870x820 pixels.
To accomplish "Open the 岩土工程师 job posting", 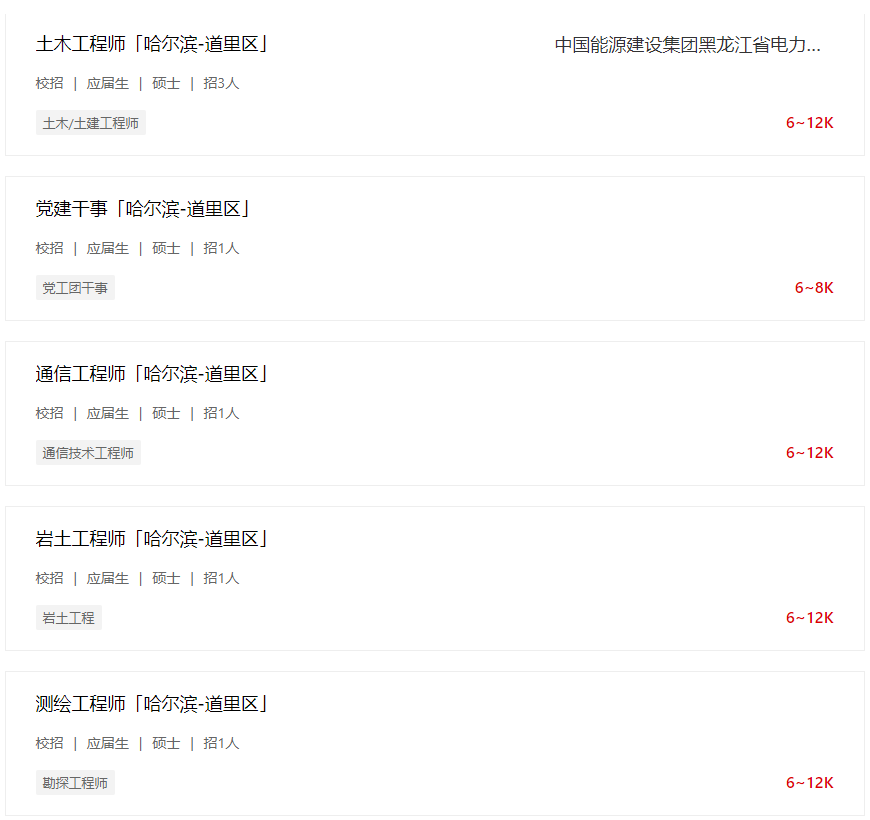I will [x=152, y=539].
